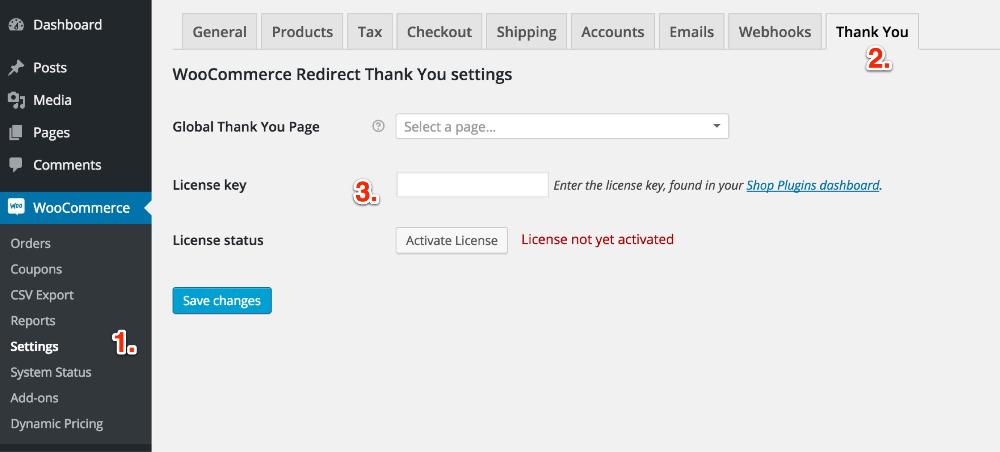Open the Checkout tab
The height and width of the screenshot is (452, 1000).
tap(439, 32)
